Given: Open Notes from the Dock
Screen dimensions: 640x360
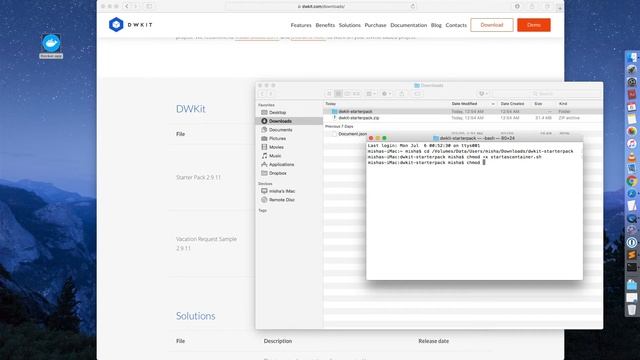Looking at the screenshot, I should tap(632, 119).
